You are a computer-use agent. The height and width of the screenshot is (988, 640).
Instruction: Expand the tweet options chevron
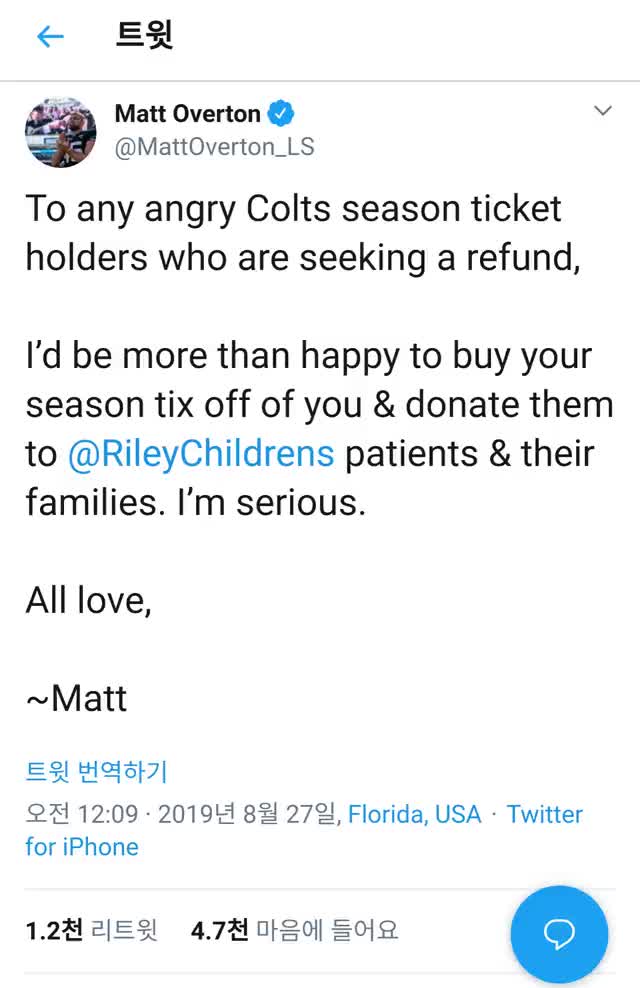pyautogui.click(x=603, y=111)
